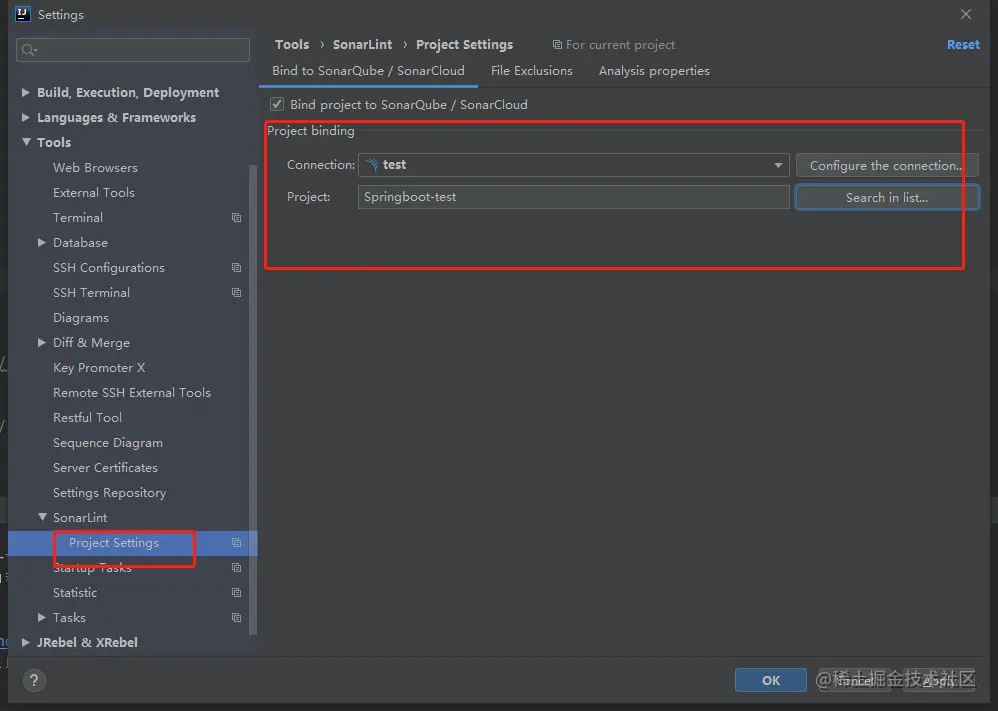The image size is (998, 711).
Task: Click project-level icon next to SSH Terminal
Action: pyautogui.click(x=236, y=293)
